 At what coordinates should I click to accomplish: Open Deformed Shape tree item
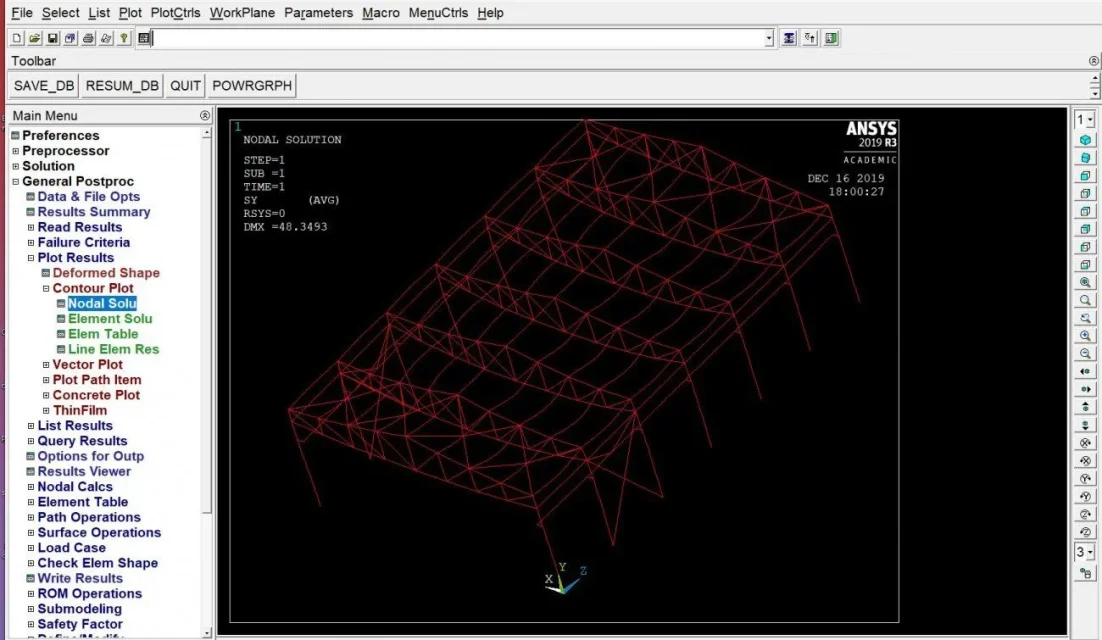click(x=105, y=273)
